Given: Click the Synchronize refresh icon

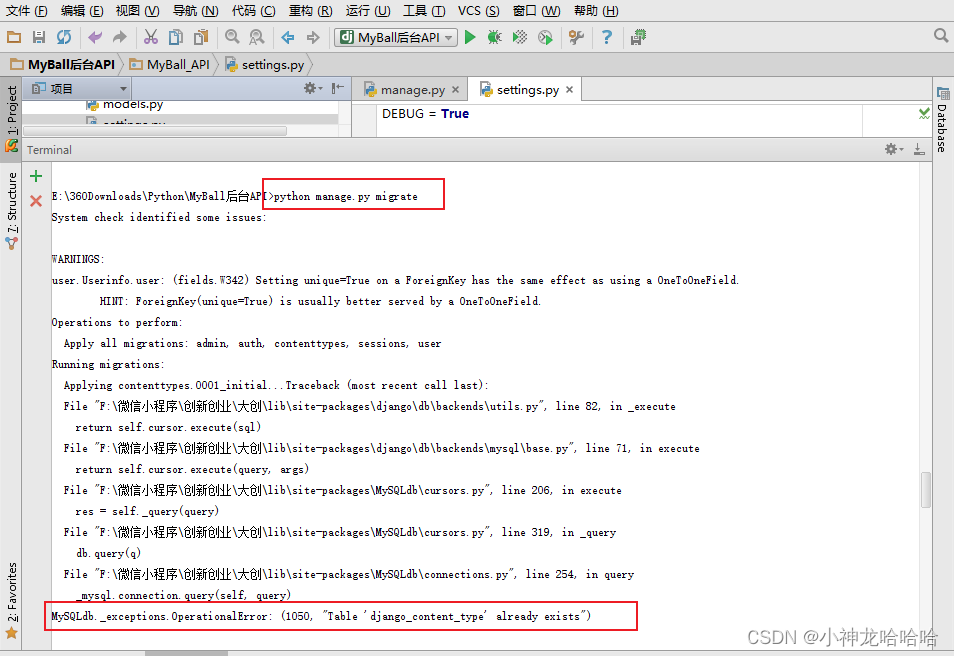Looking at the screenshot, I should point(64,37).
